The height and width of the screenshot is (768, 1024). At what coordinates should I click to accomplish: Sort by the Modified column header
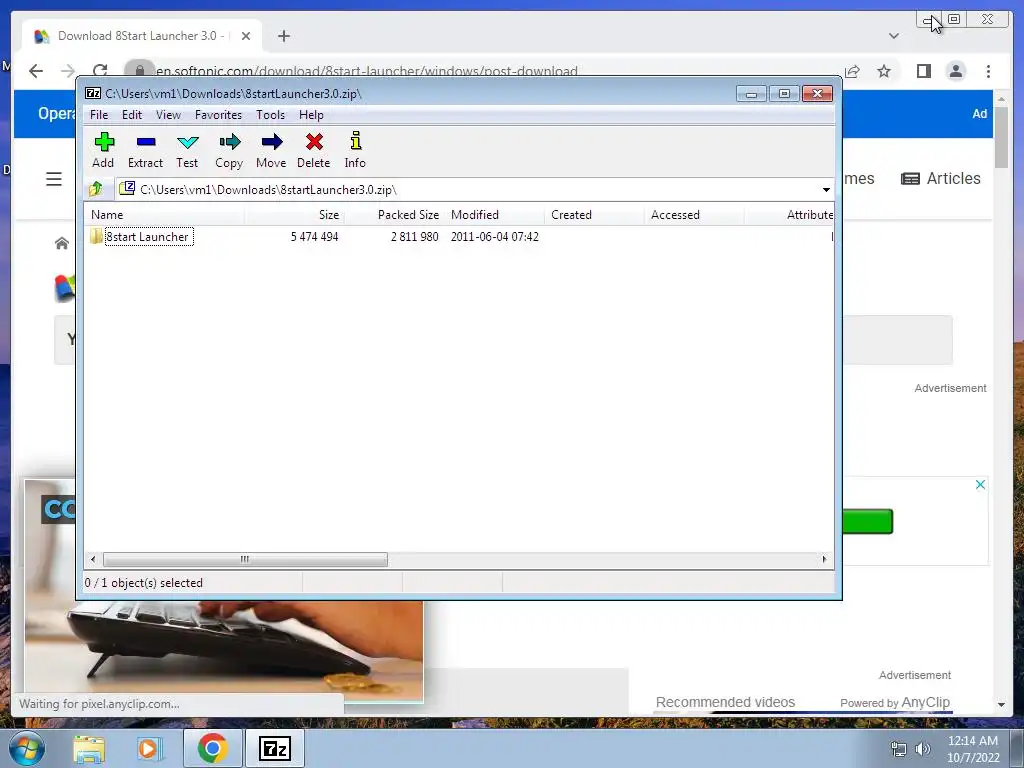[x=494, y=215]
